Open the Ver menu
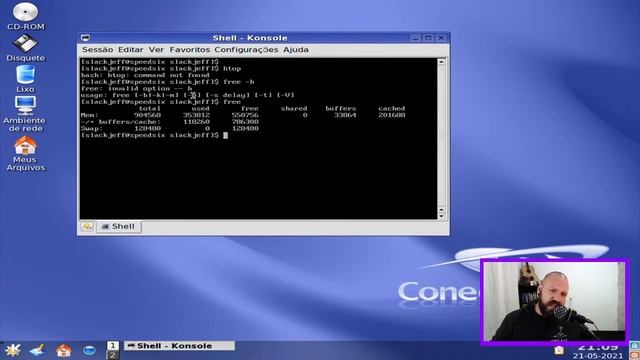 tap(156, 49)
